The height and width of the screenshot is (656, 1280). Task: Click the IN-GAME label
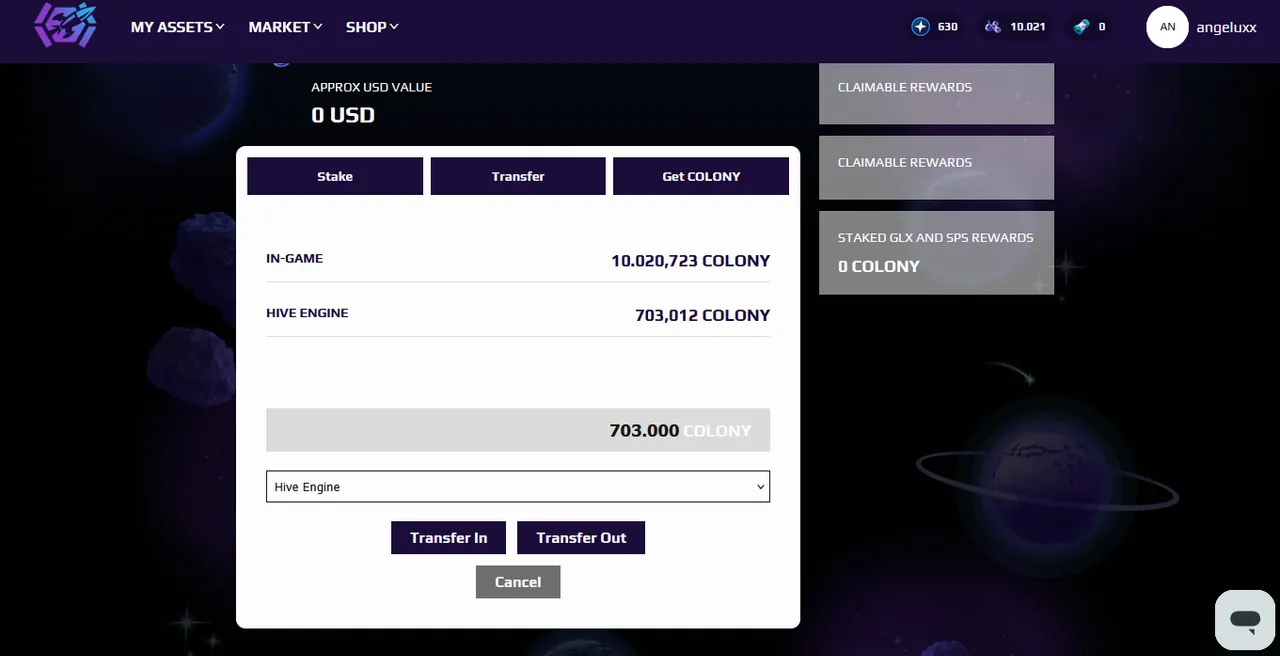pos(294,258)
